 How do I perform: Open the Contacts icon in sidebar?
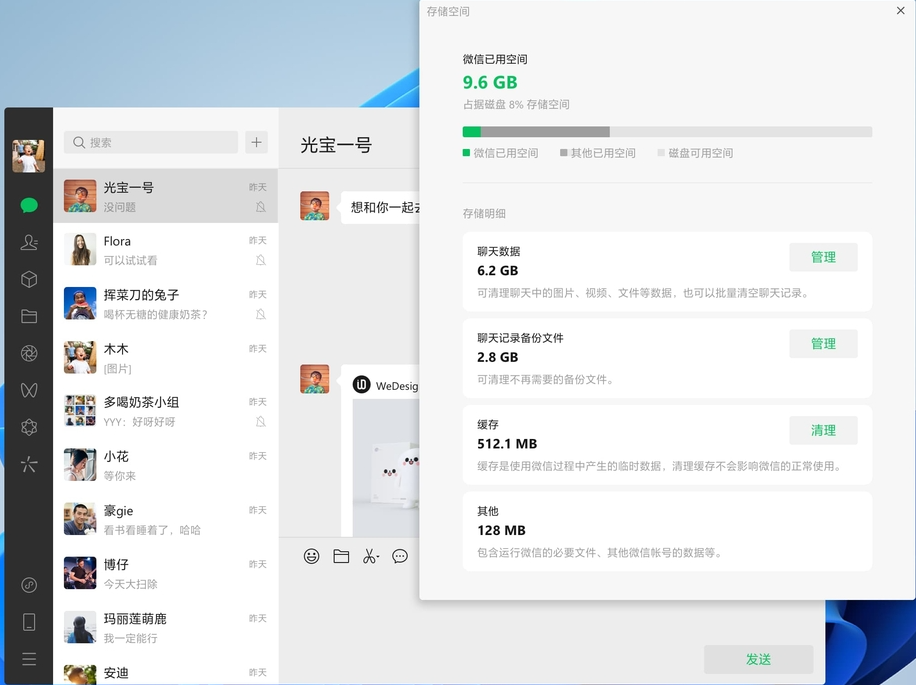[x=29, y=242]
